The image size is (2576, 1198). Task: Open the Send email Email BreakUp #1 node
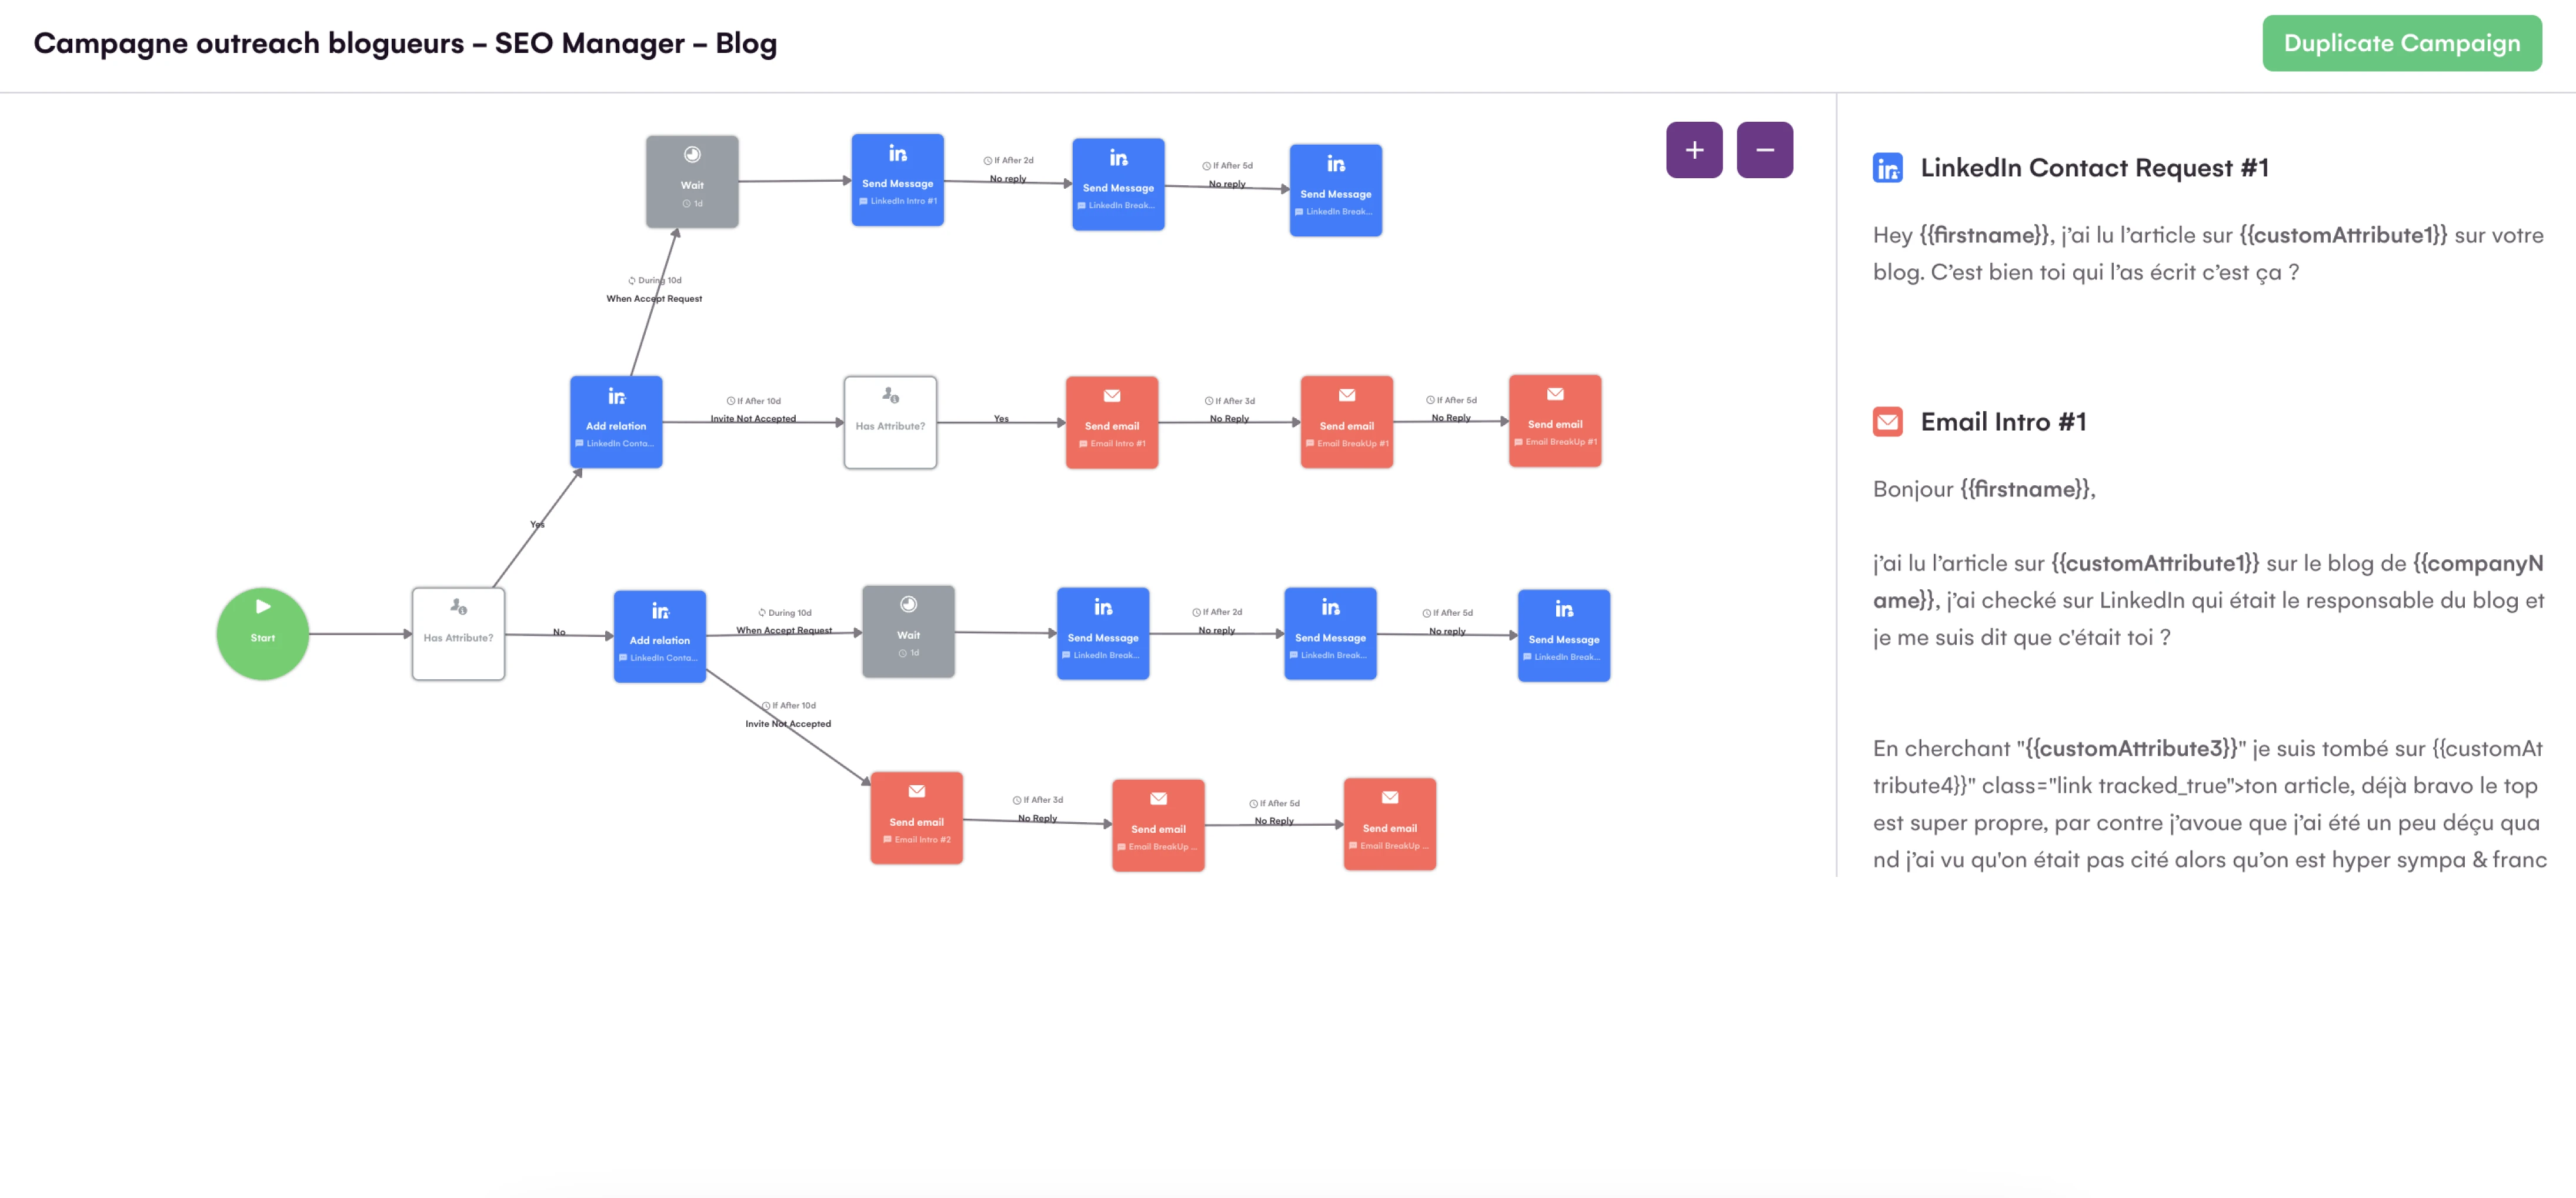(x=1346, y=422)
